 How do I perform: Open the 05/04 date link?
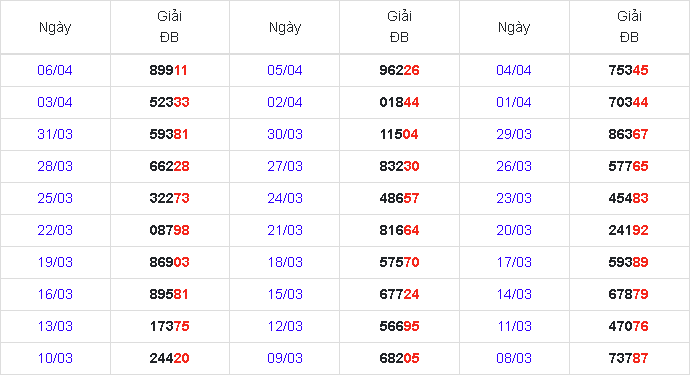pos(285,70)
